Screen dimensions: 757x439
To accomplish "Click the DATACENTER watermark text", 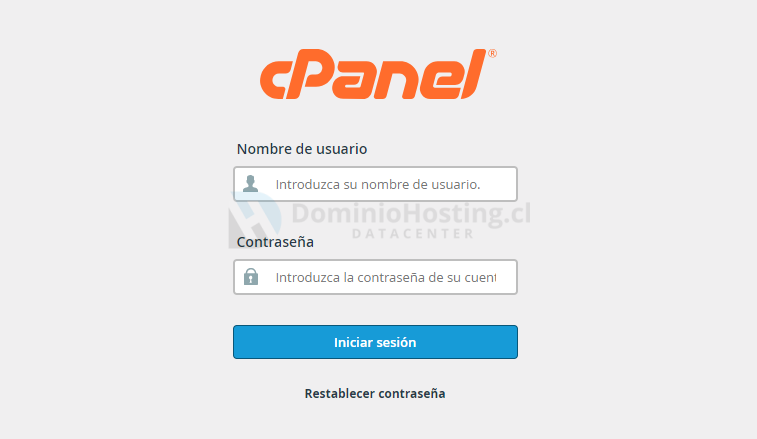I will (x=413, y=234).
